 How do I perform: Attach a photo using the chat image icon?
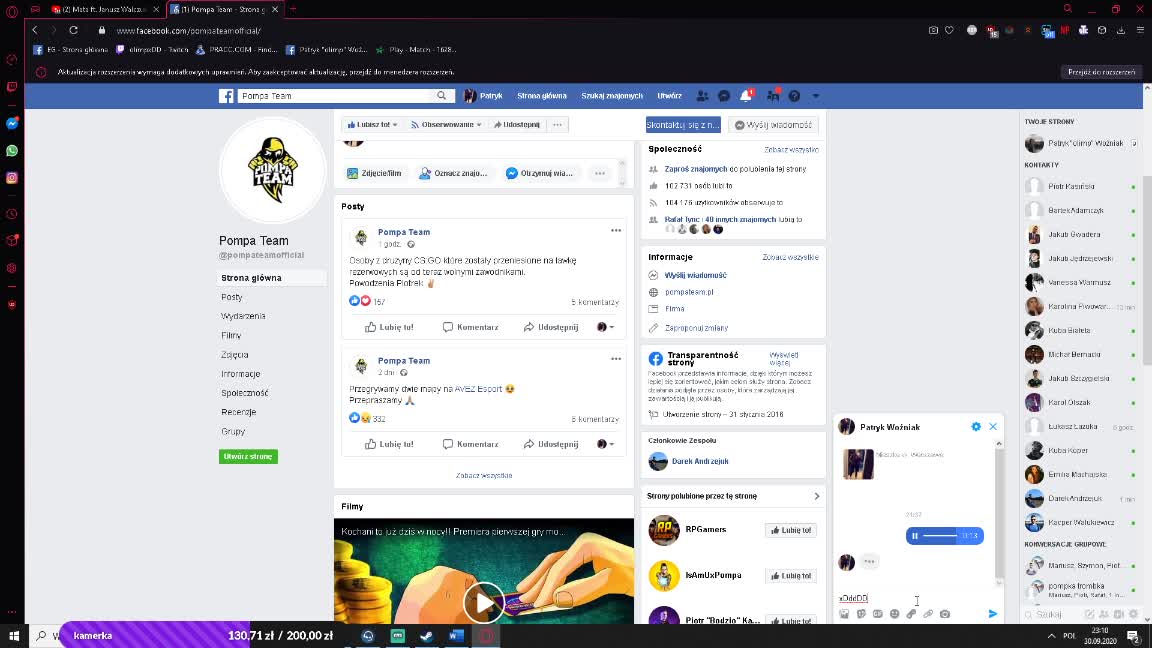(844, 613)
